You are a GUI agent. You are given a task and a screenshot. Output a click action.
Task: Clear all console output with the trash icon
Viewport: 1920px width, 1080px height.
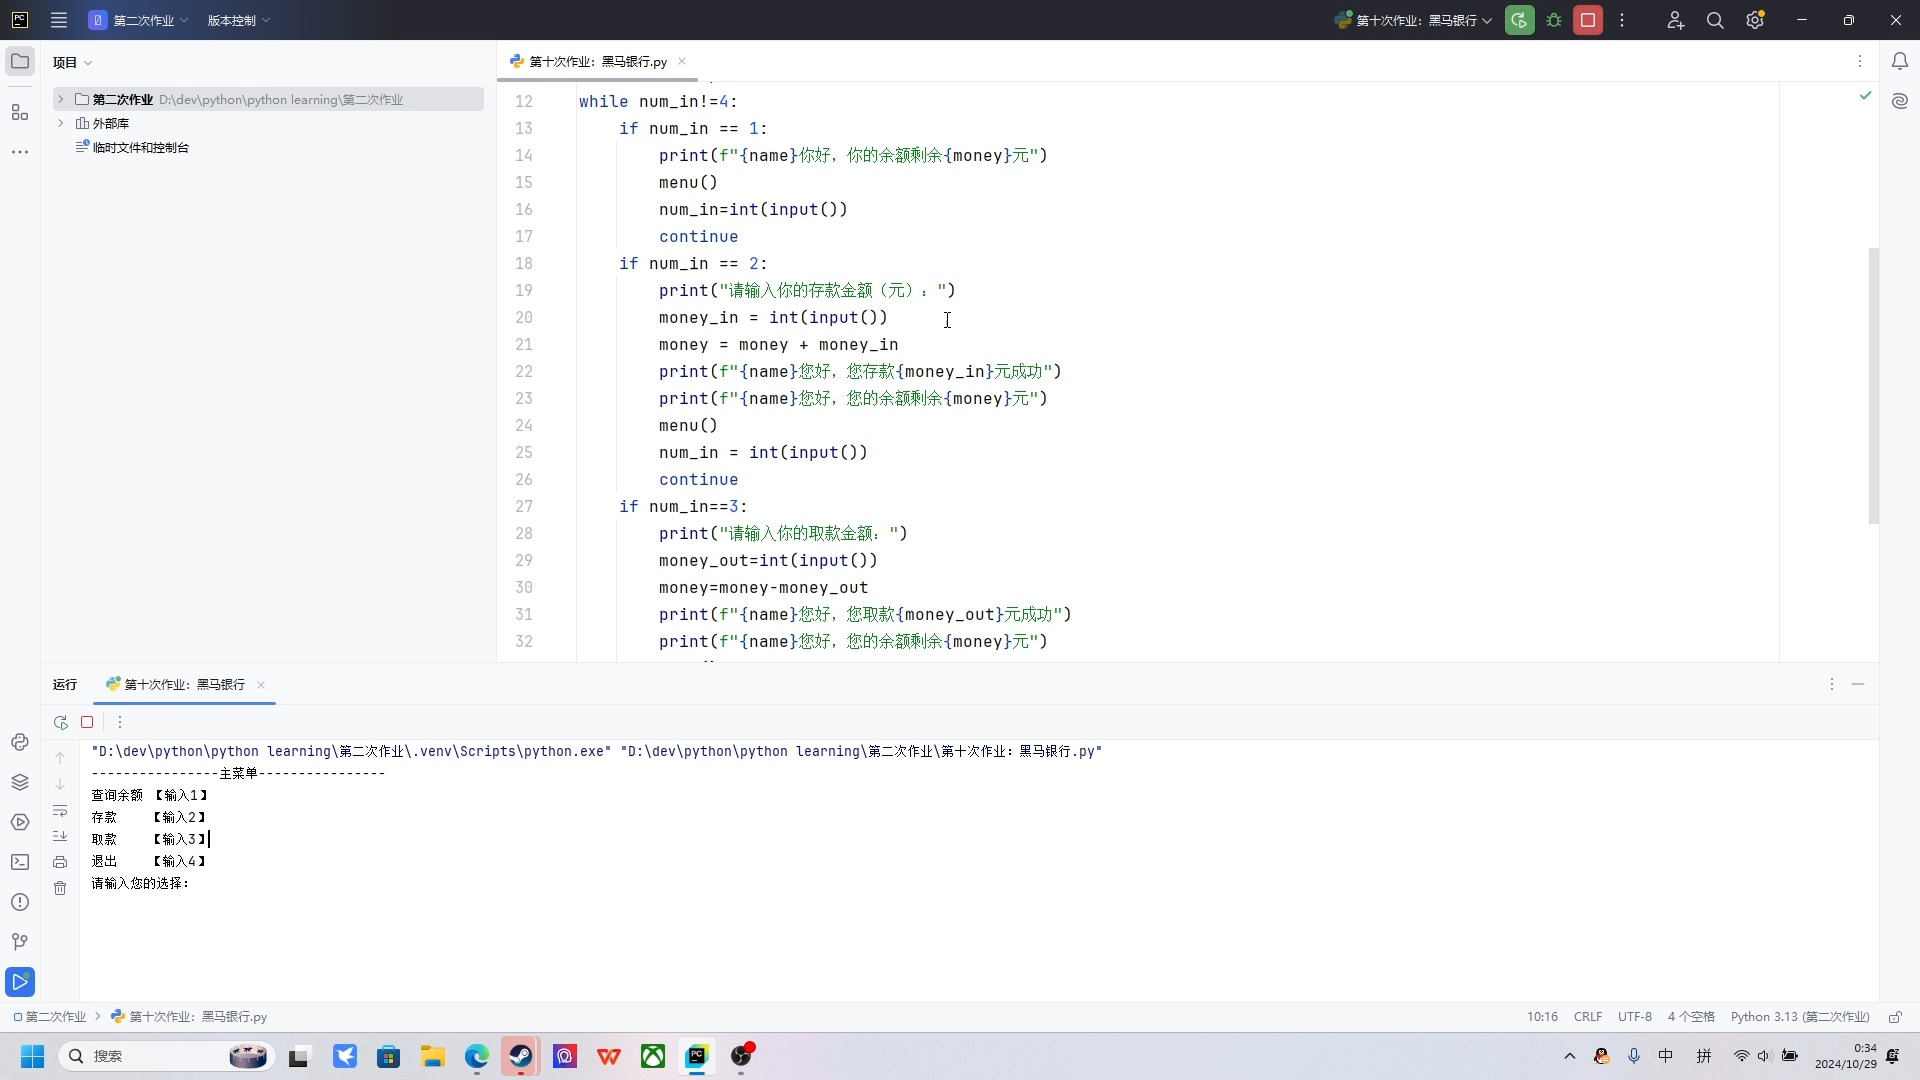pyautogui.click(x=60, y=888)
